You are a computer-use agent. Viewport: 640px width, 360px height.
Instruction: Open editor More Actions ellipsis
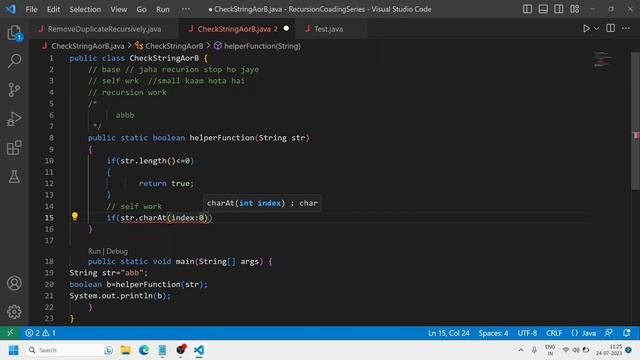point(626,28)
